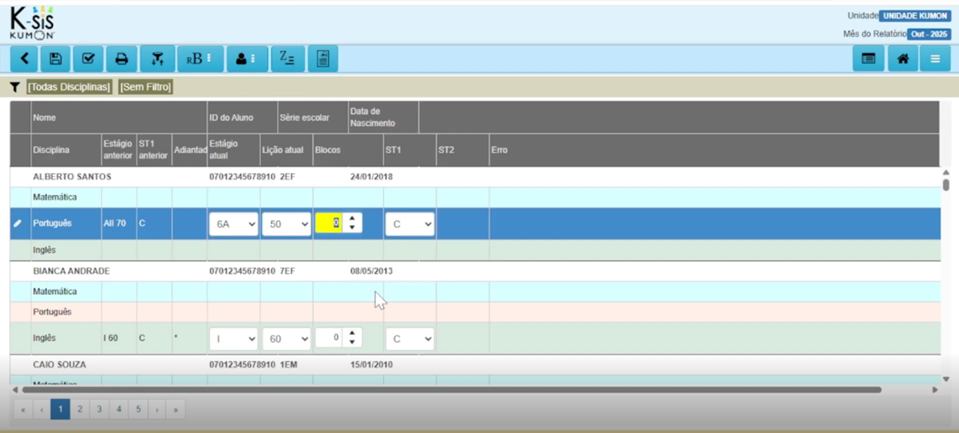The image size is (959, 433).
Task: Open the hamburger menu in the toolbar
Action: click(x=935, y=59)
